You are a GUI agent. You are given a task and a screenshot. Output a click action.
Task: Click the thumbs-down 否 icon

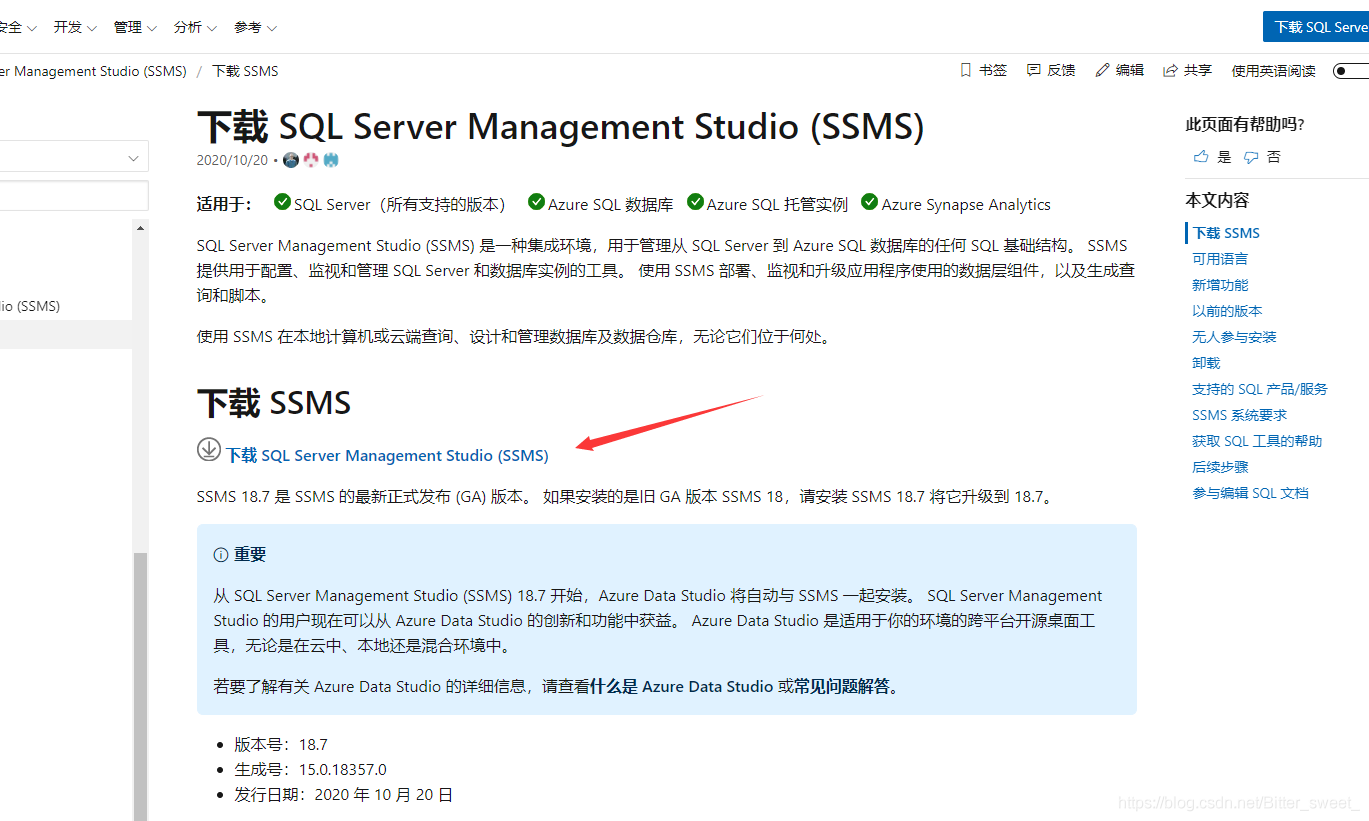tap(1250, 157)
